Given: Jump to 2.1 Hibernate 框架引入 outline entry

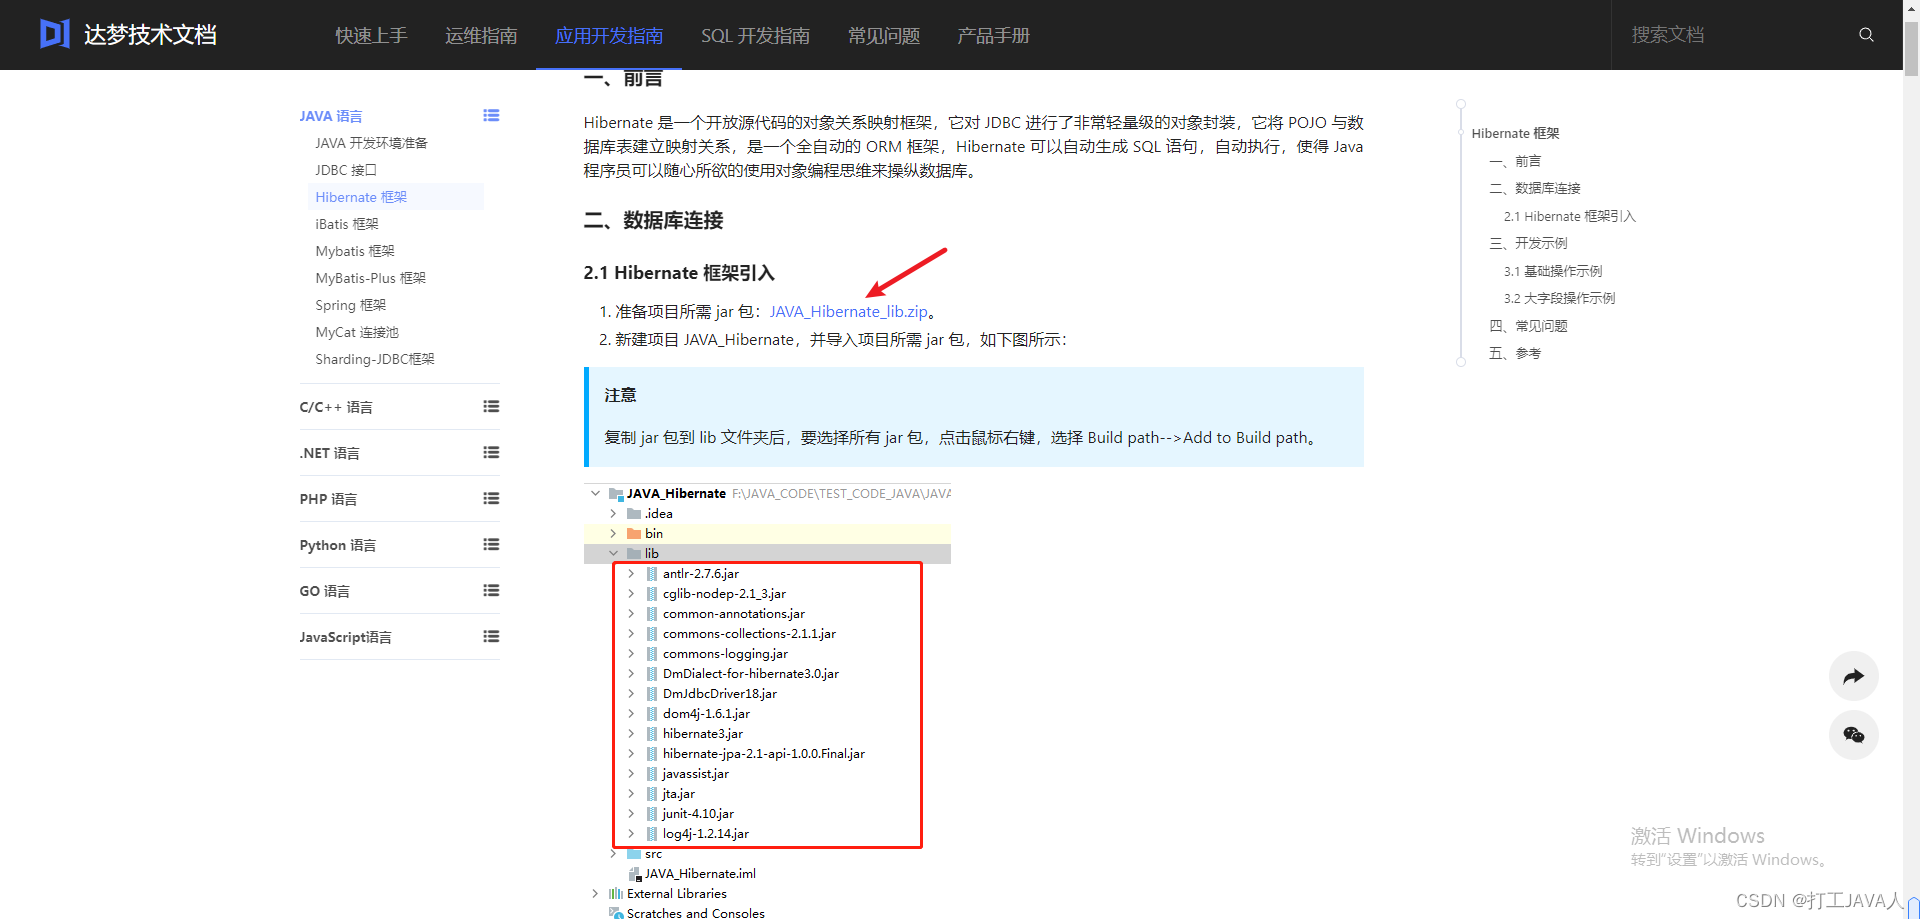Looking at the screenshot, I should pyautogui.click(x=1570, y=216).
